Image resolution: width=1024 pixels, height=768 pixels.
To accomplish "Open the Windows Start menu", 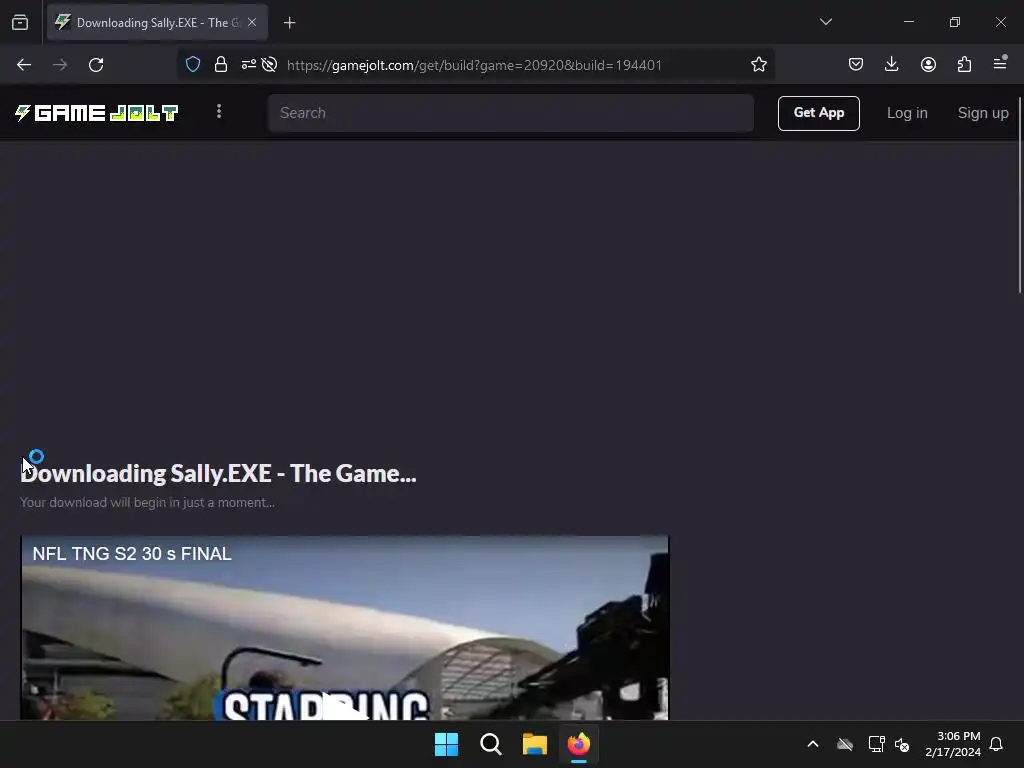I will (x=447, y=744).
